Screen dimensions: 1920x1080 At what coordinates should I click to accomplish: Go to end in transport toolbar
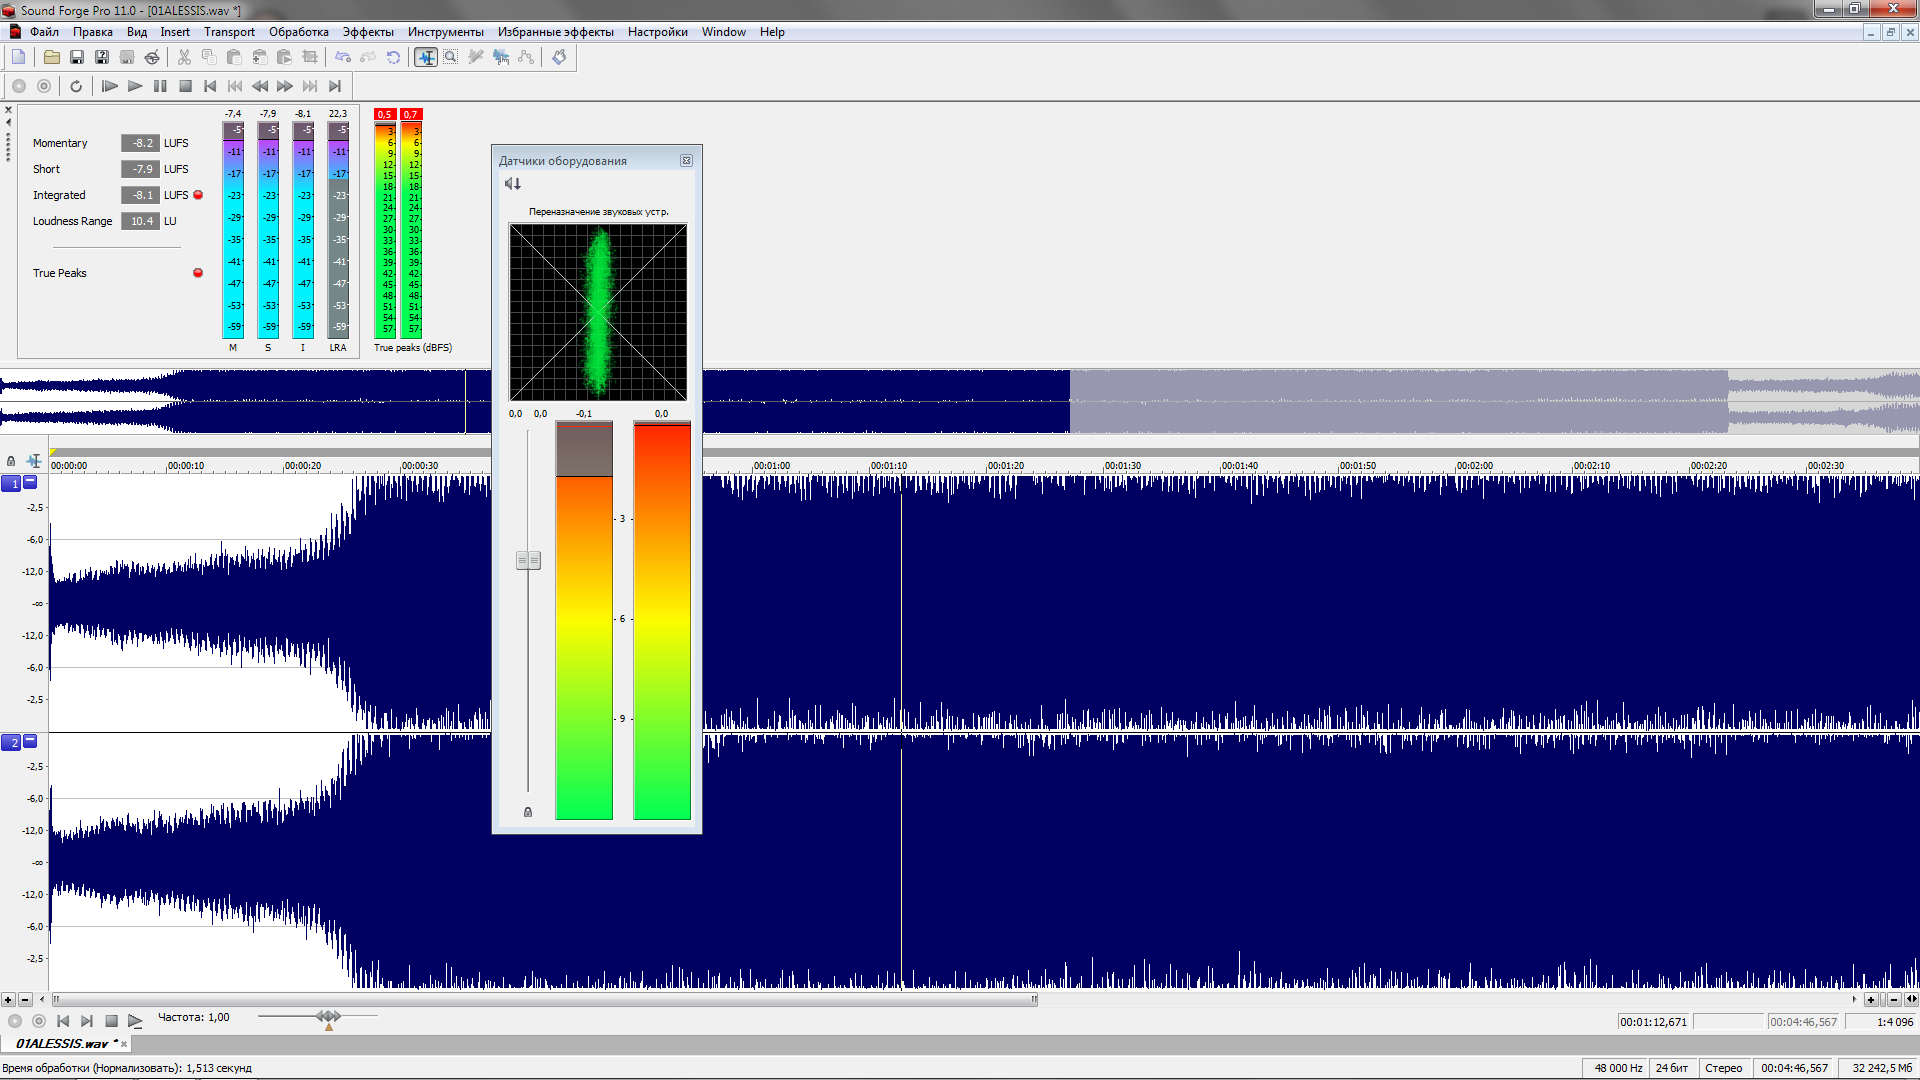(x=335, y=86)
